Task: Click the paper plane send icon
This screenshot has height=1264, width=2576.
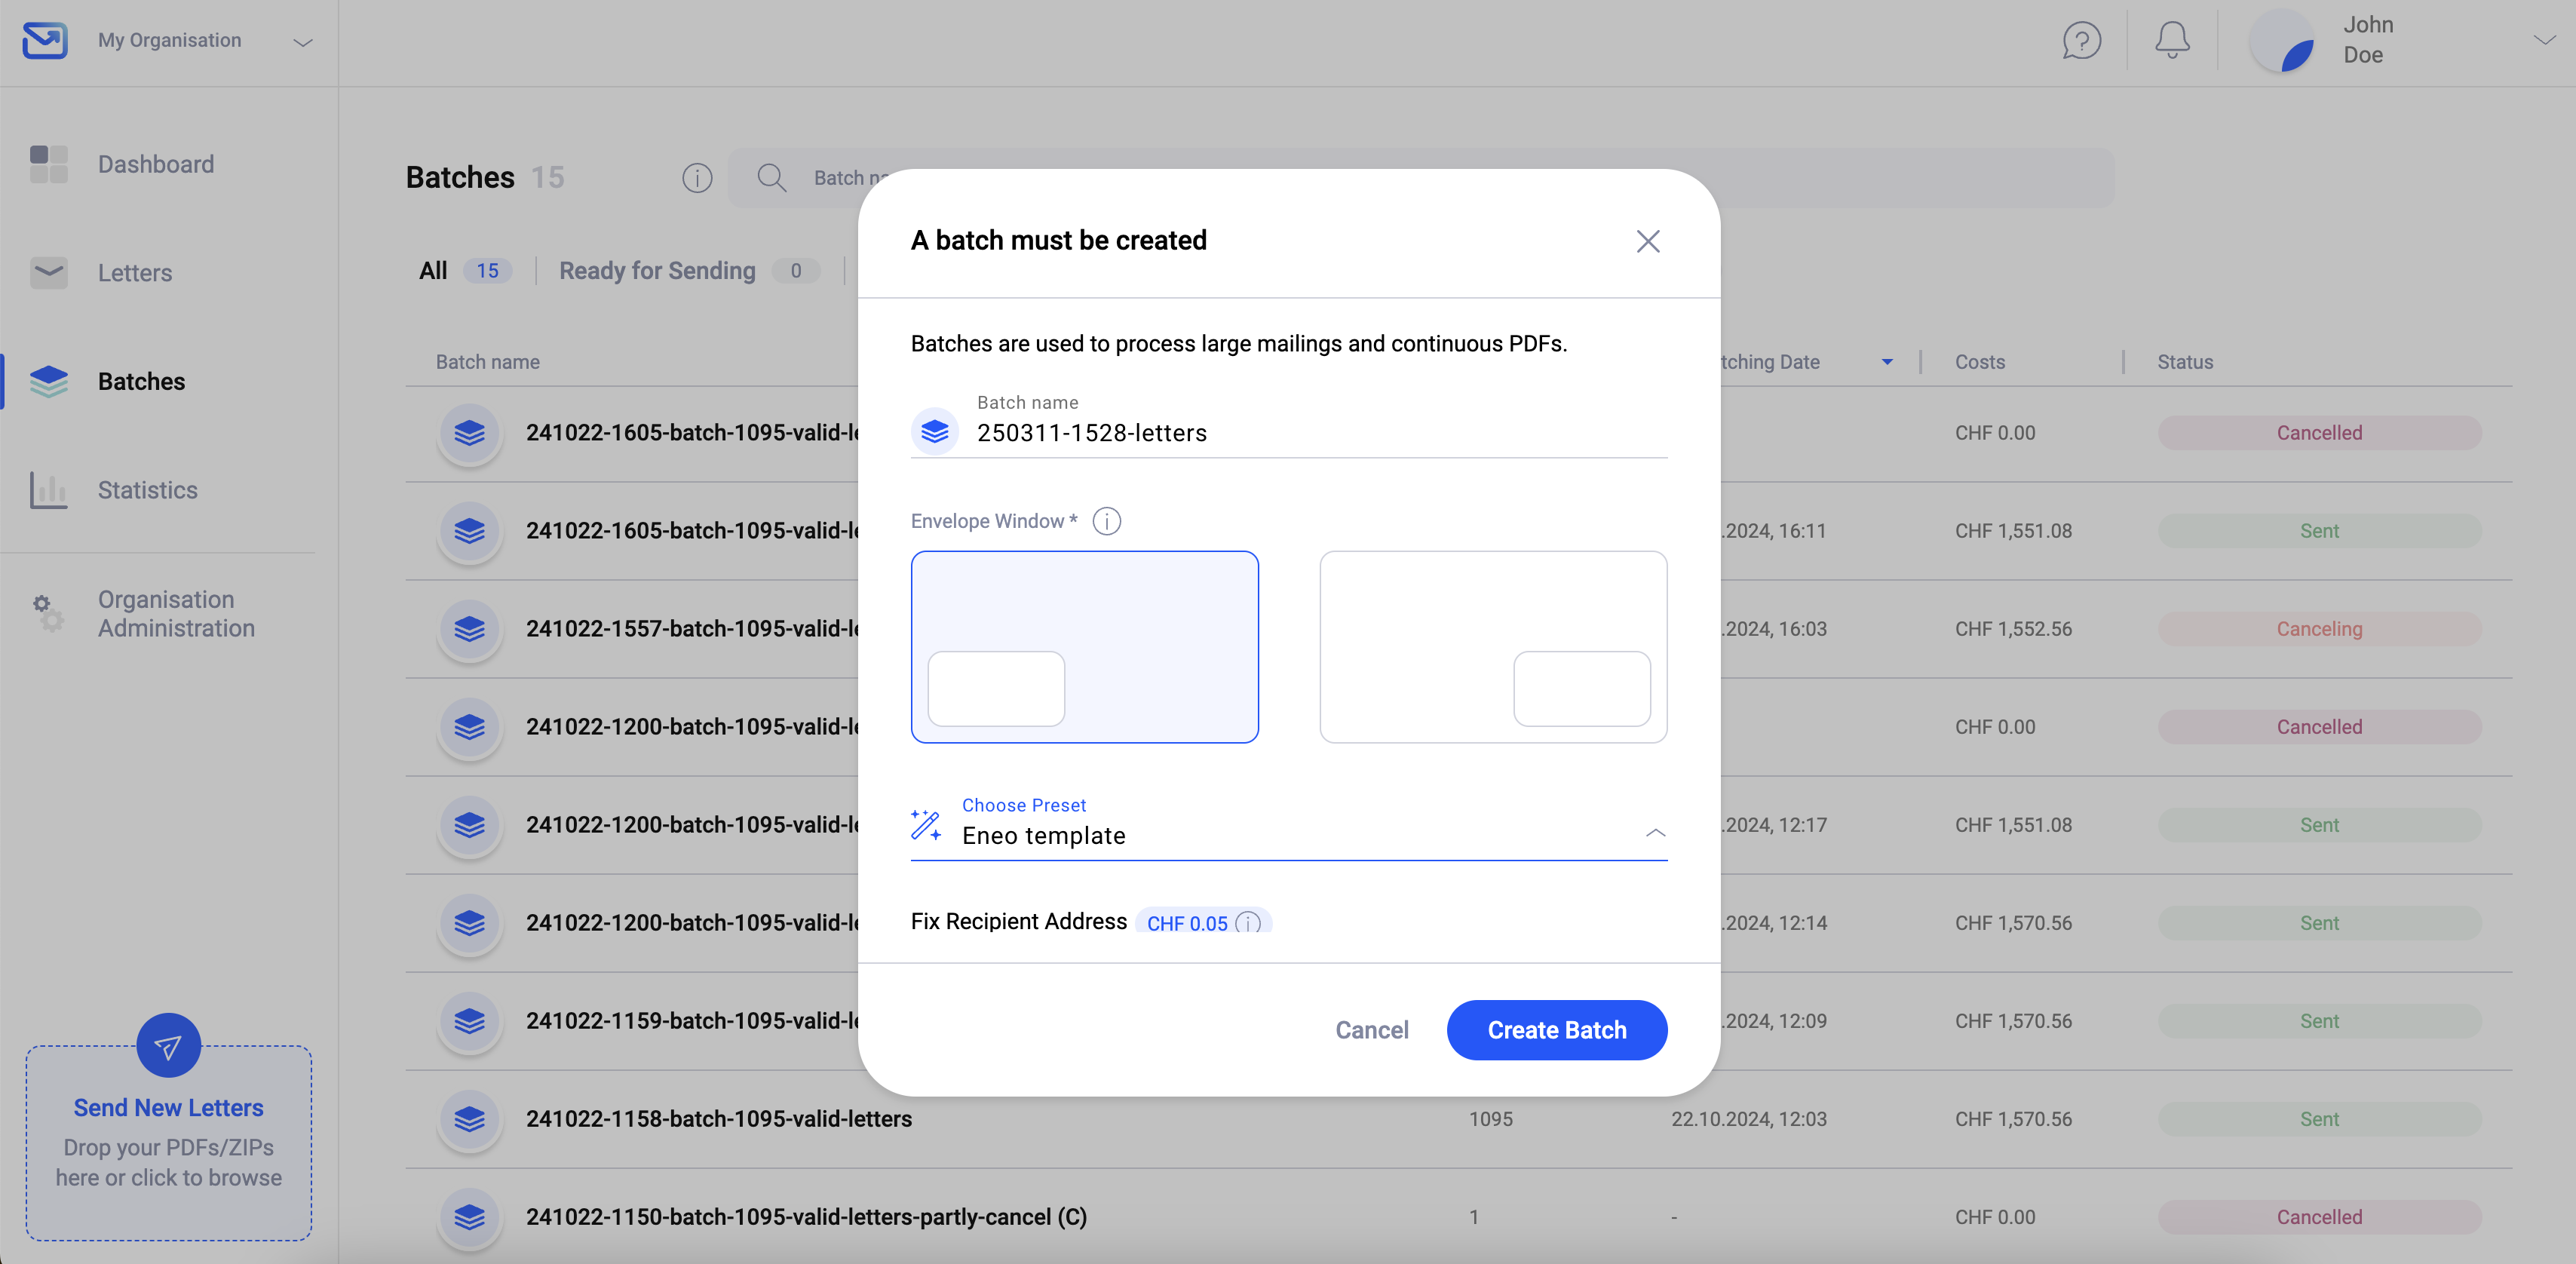Action: 168,1046
